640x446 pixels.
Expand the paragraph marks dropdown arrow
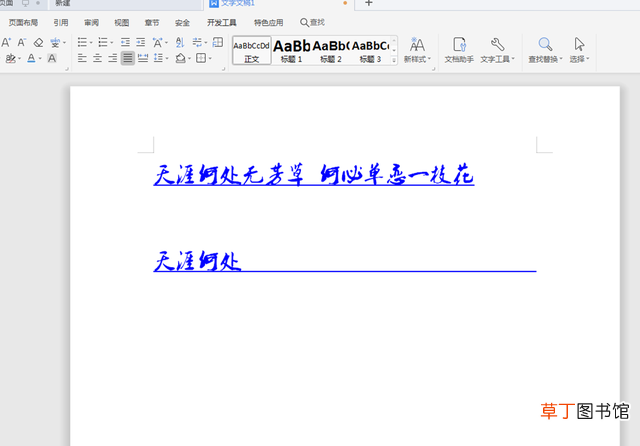(x=206, y=43)
